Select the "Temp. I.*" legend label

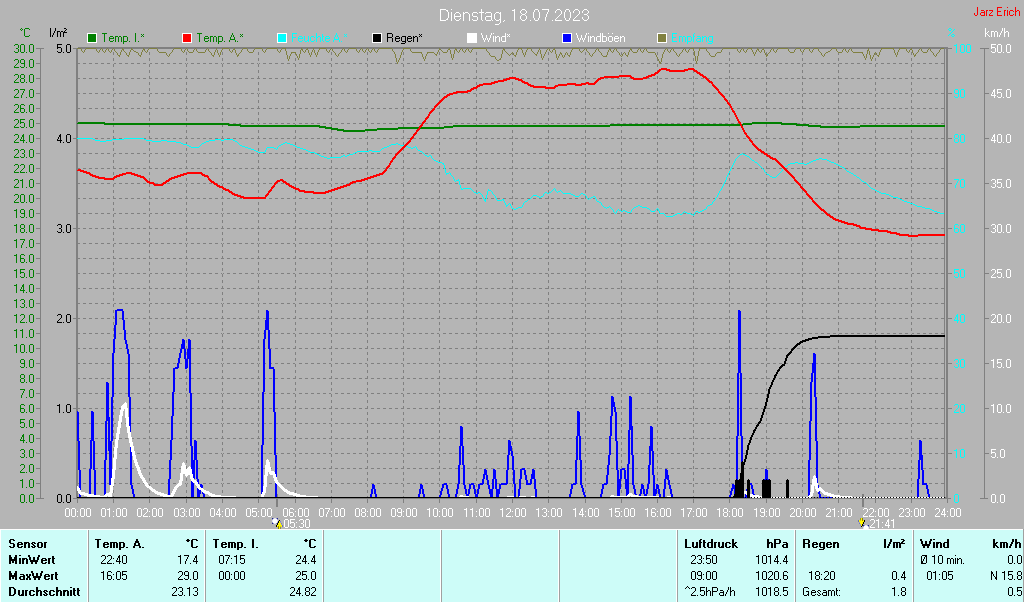pyautogui.click(x=123, y=39)
